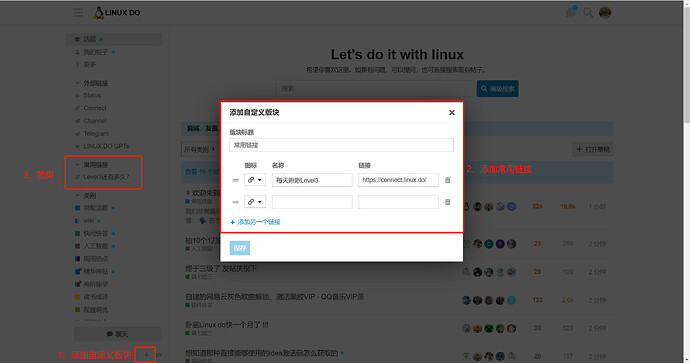Click reply count 524 in topic list
The image size is (690, 363).
click(537, 206)
